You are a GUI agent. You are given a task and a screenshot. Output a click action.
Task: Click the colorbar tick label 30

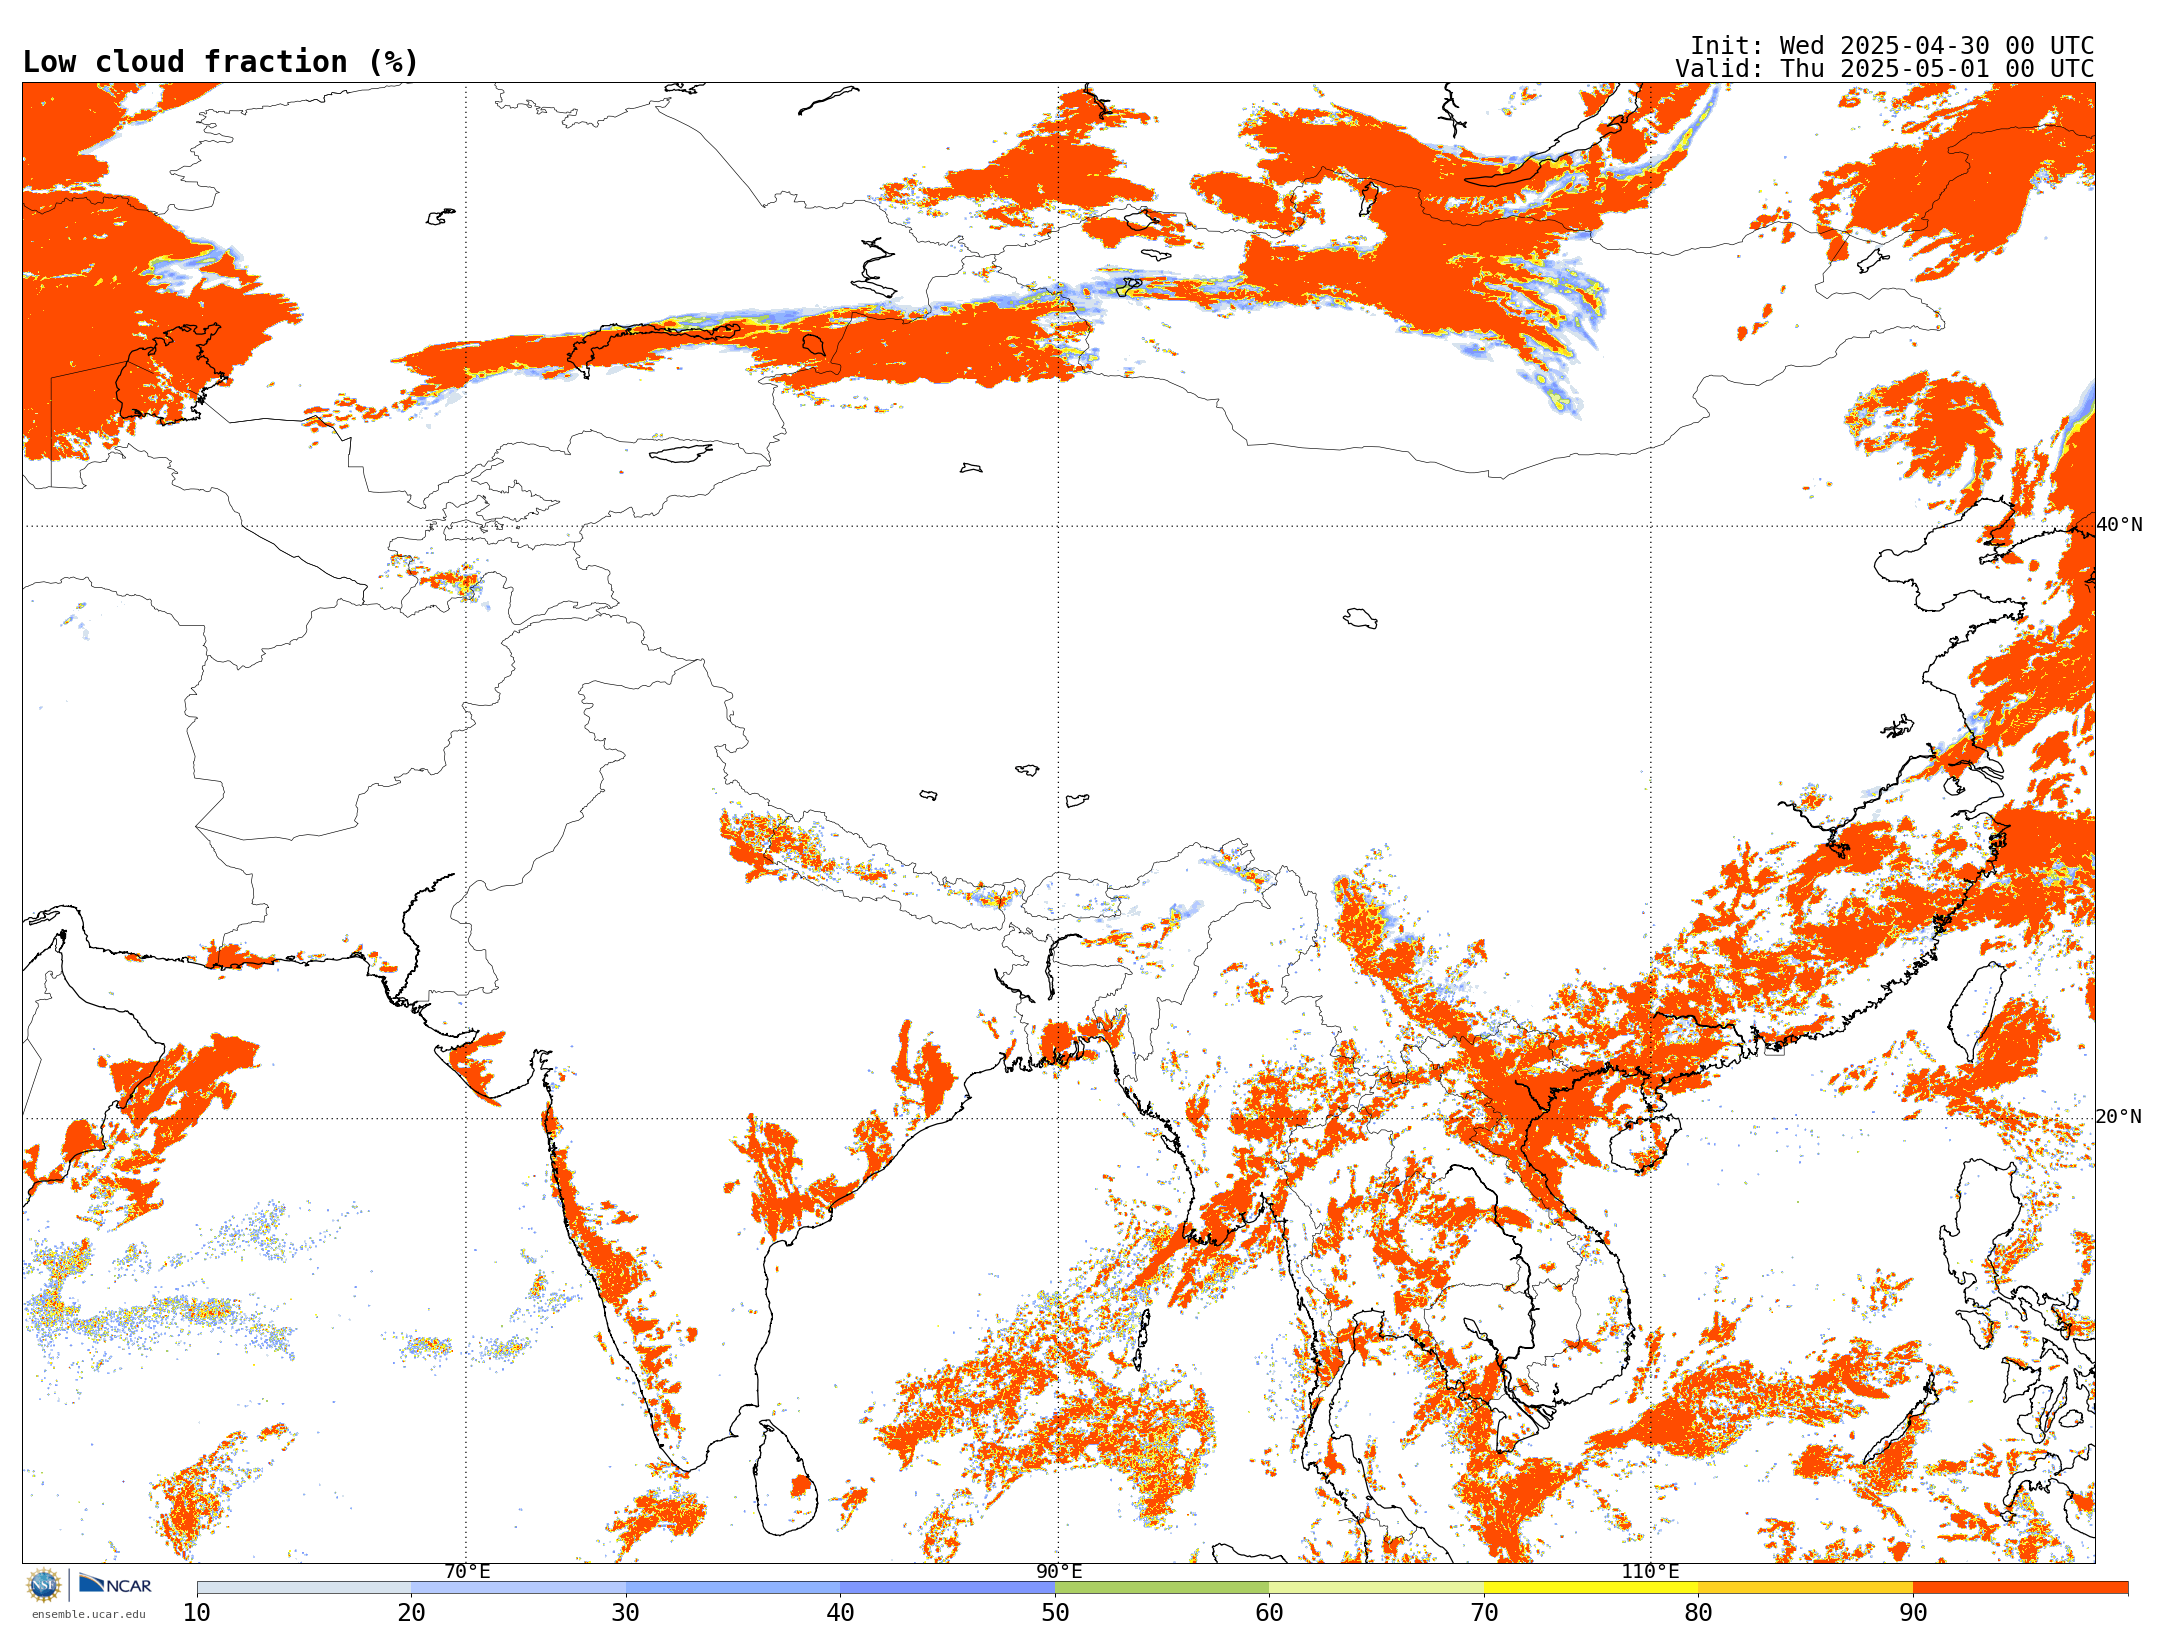tap(626, 1613)
